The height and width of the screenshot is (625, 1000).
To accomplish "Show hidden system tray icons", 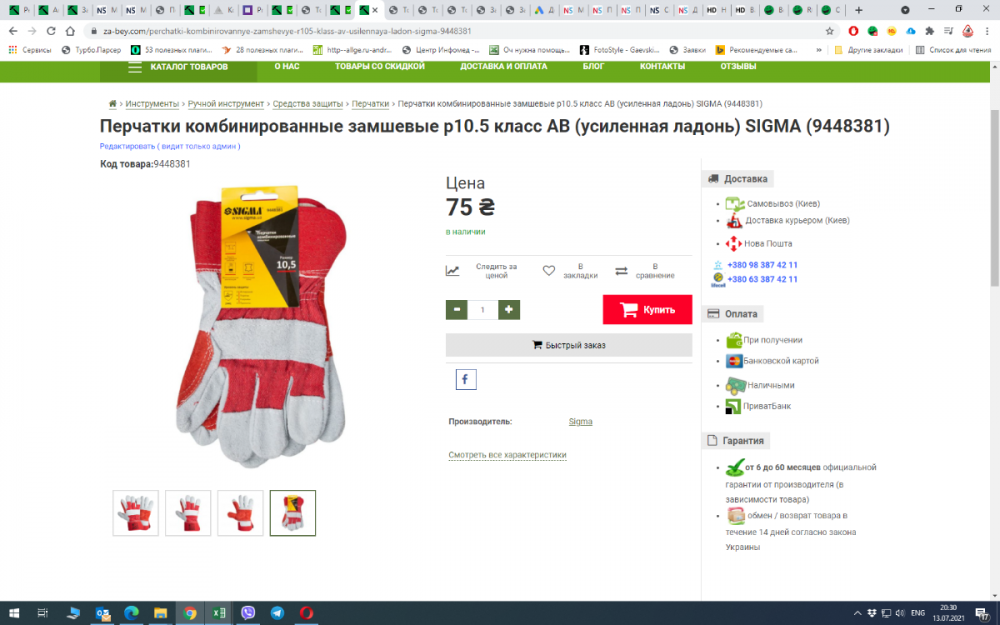I will tap(858, 614).
